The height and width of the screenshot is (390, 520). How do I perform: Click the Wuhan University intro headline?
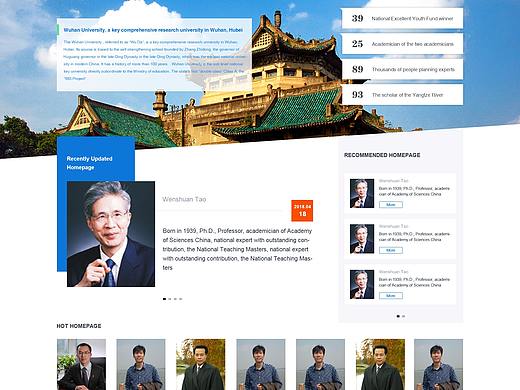click(153, 30)
